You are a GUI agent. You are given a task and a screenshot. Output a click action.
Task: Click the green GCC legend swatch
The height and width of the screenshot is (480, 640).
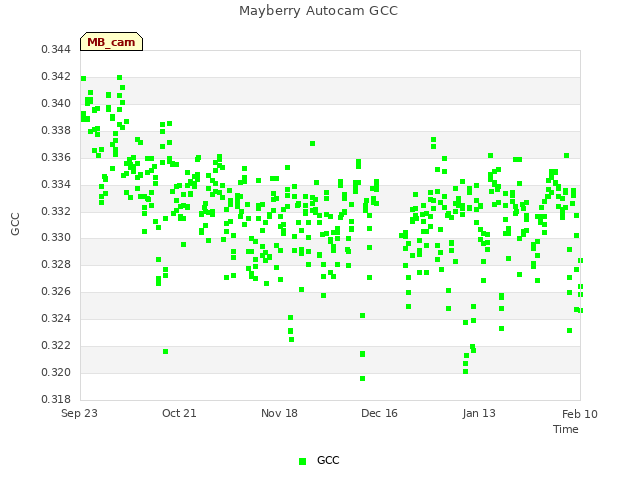click(302, 461)
